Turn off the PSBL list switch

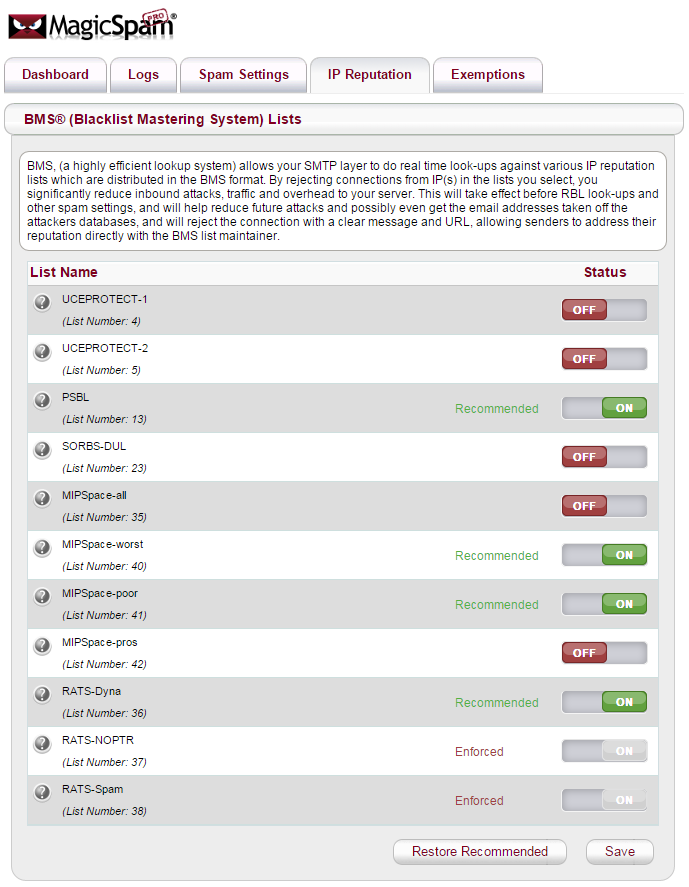tap(604, 408)
